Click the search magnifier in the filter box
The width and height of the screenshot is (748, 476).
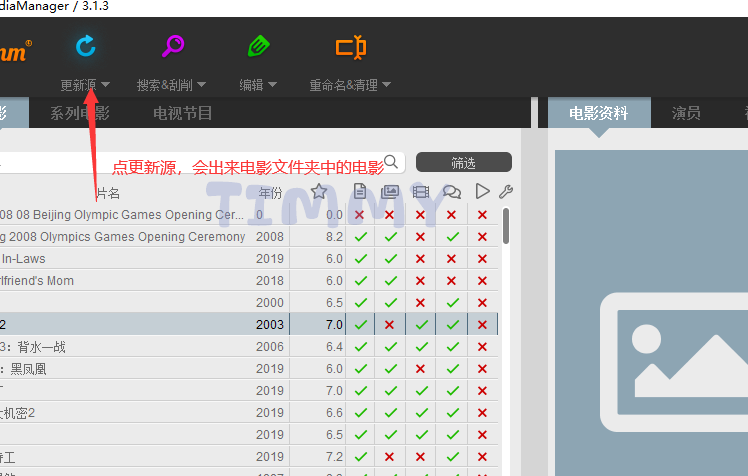(x=391, y=162)
